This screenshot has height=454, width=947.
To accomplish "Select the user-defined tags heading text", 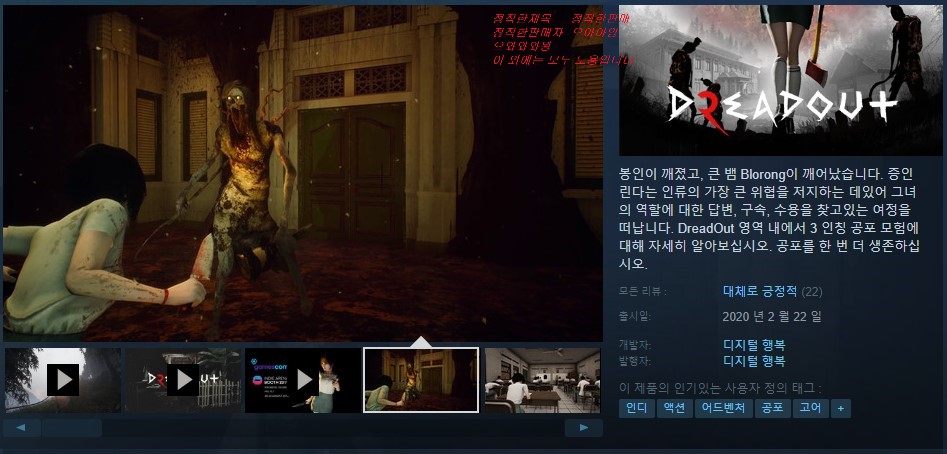I will [x=721, y=388].
